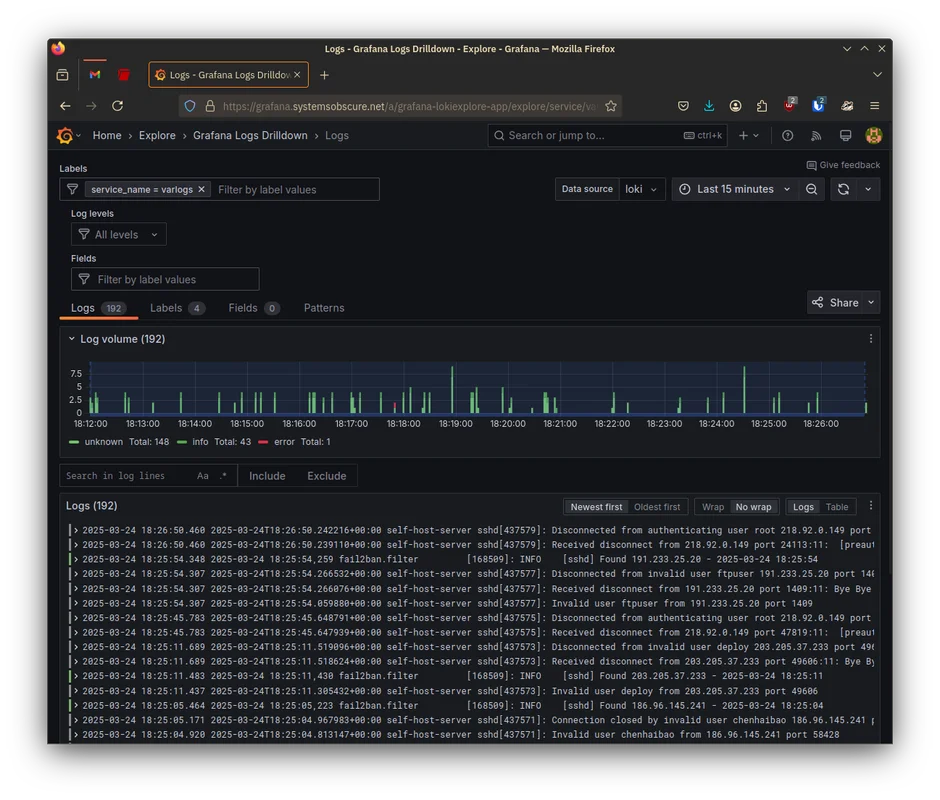
Task: Open the loki data source dropdown
Action: (641, 189)
